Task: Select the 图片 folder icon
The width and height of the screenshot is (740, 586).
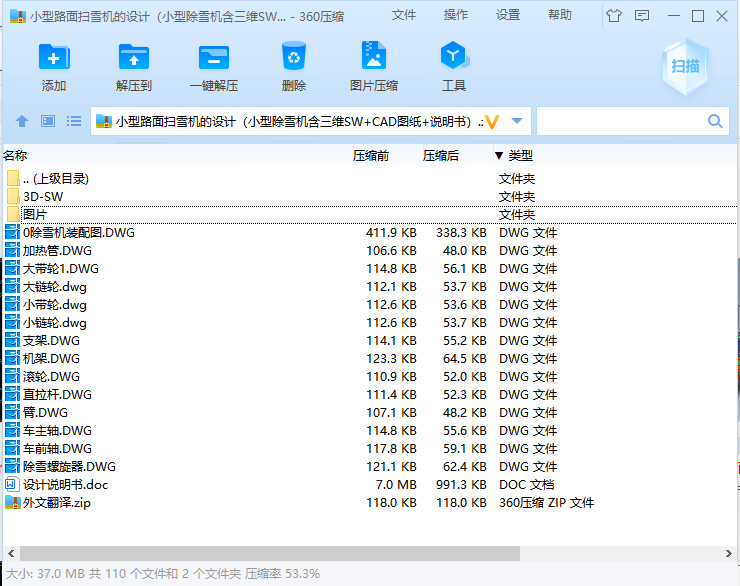Action: click(13, 214)
